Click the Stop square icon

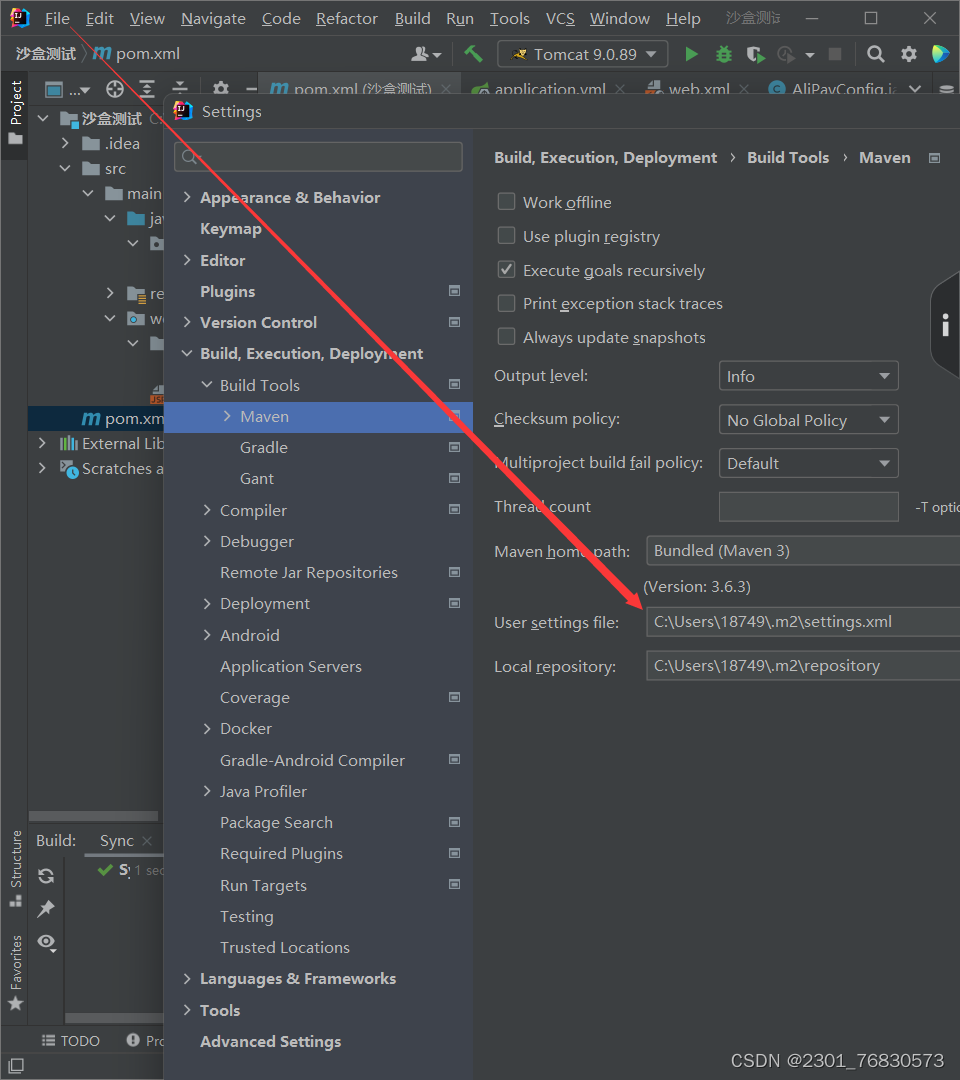835,54
